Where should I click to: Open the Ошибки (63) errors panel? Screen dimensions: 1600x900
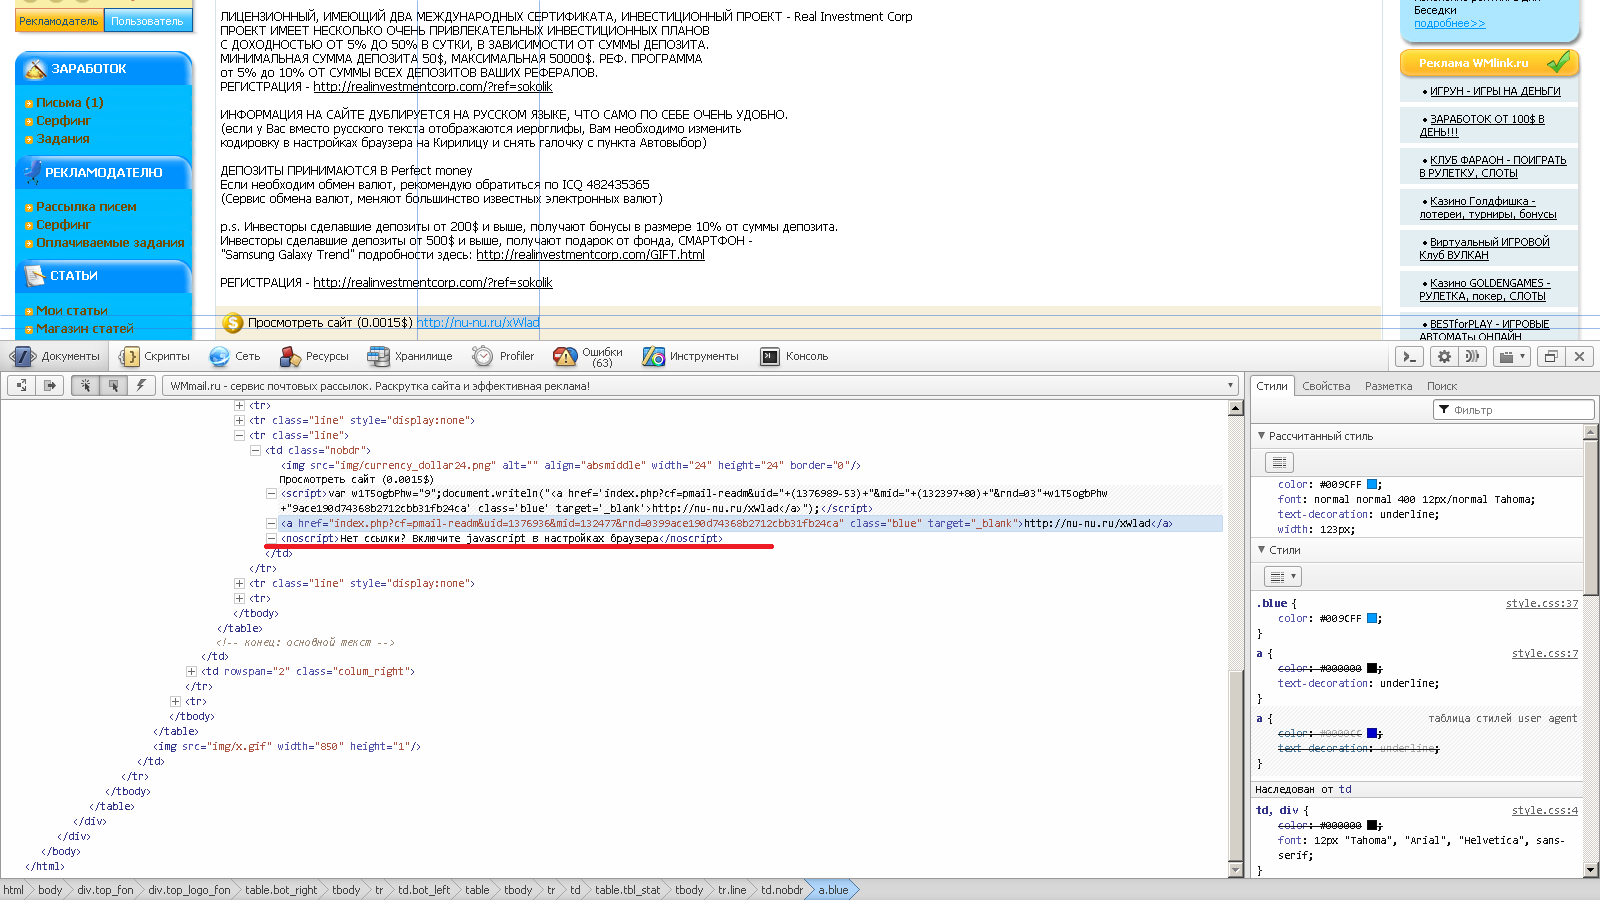pyautogui.click(x=589, y=356)
